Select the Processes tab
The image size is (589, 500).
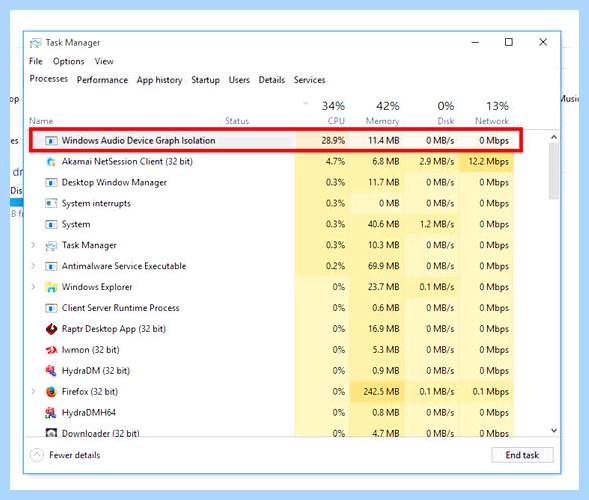point(48,79)
